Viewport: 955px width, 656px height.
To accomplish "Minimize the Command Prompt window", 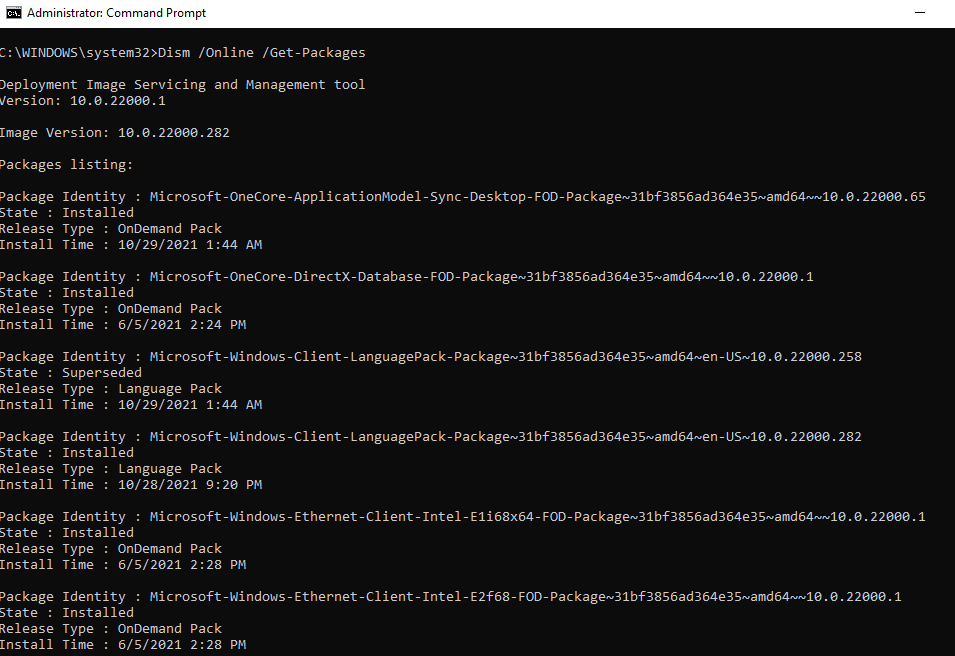I will click(918, 13).
